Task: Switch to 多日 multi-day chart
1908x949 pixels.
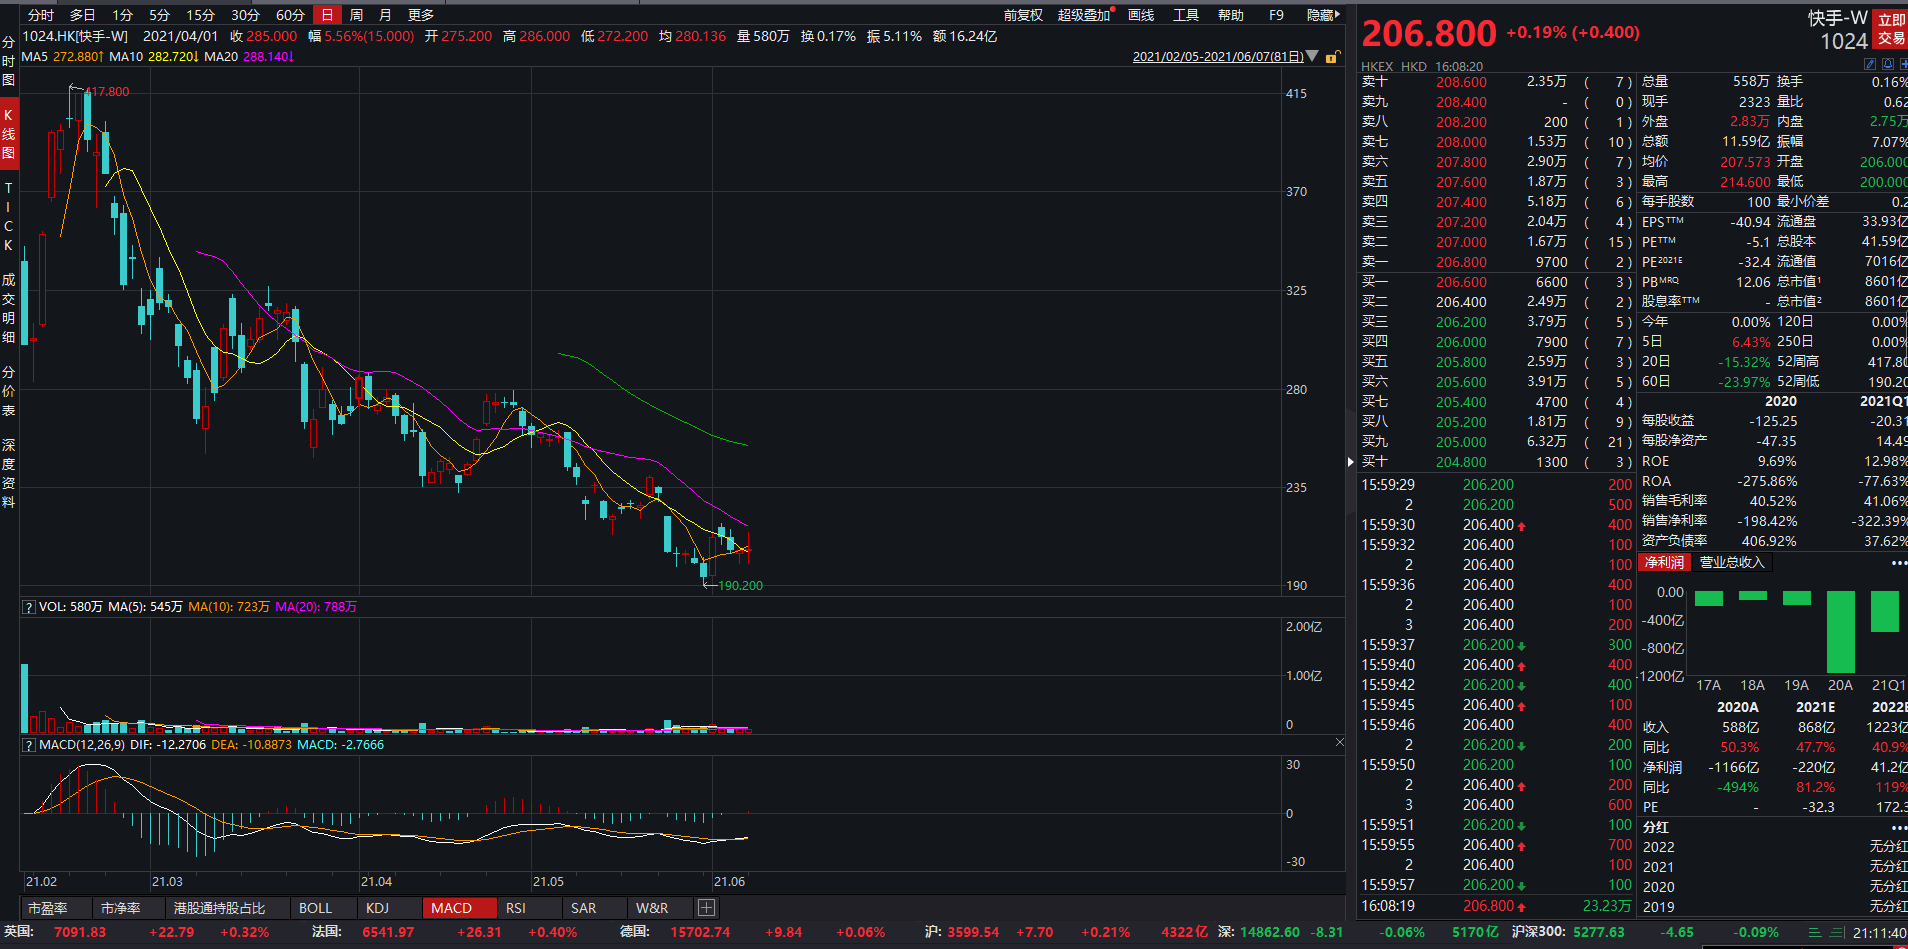Action: tap(82, 15)
